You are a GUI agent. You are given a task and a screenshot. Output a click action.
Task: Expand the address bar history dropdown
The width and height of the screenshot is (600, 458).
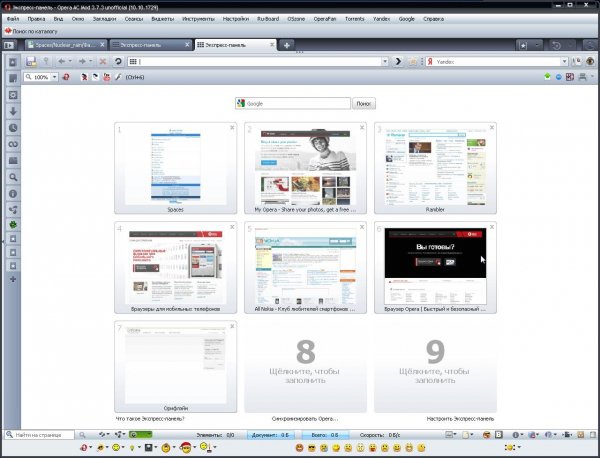pyautogui.click(x=385, y=61)
